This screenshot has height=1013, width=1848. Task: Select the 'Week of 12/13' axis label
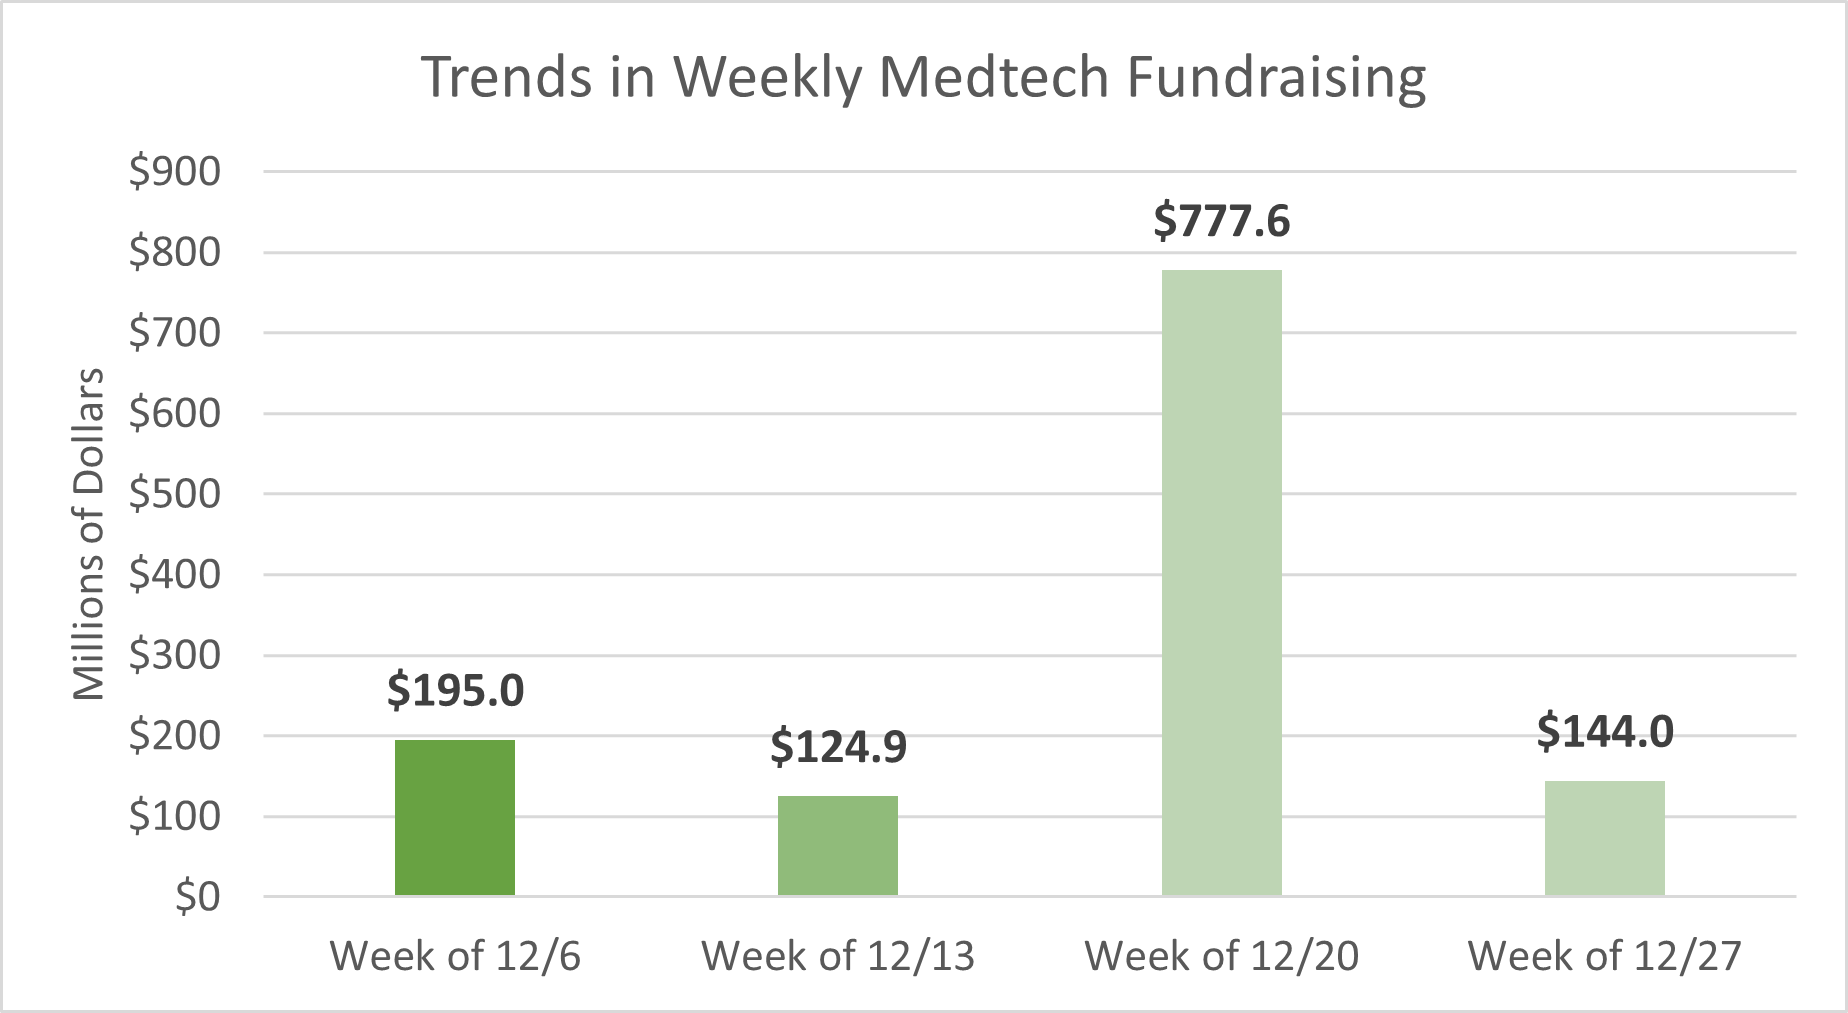pyautogui.click(x=838, y=956)
